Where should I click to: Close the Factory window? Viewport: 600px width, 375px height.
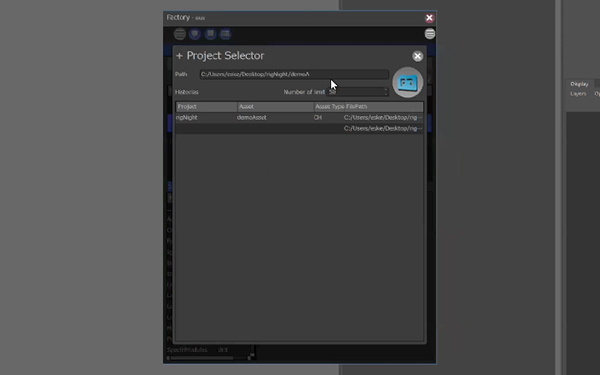click(429, 18)
